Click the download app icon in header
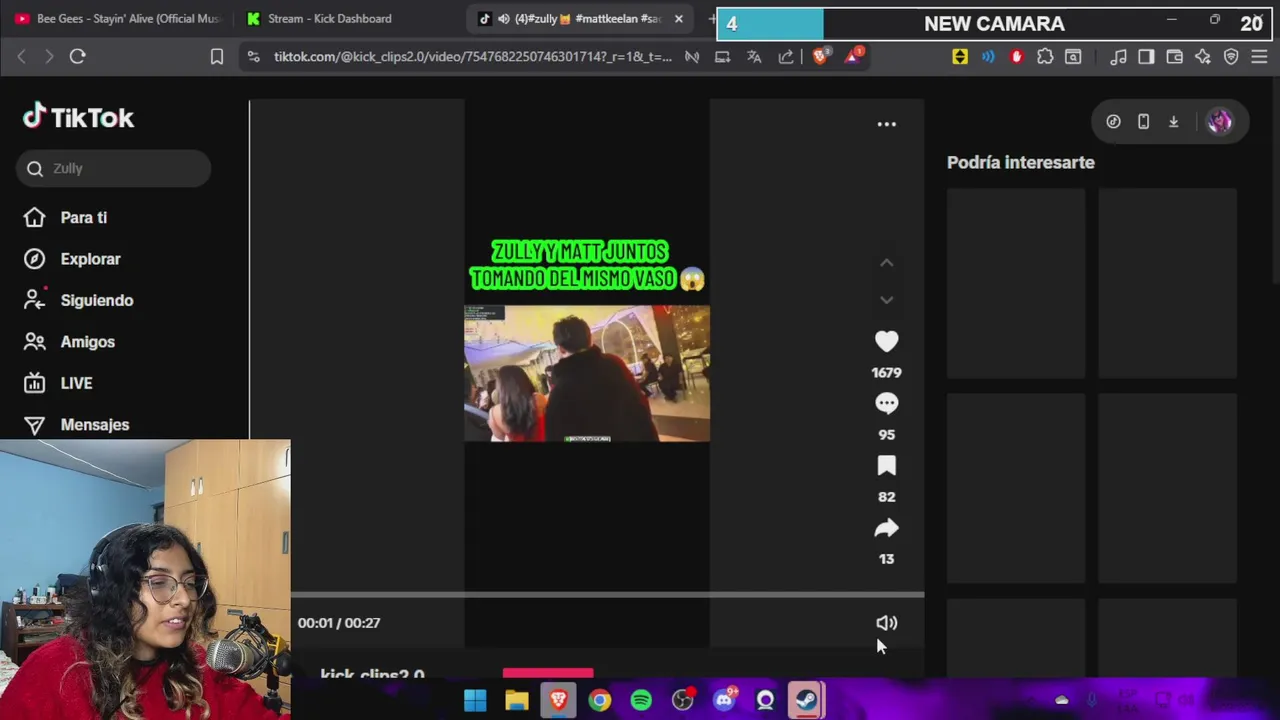 1174,122
